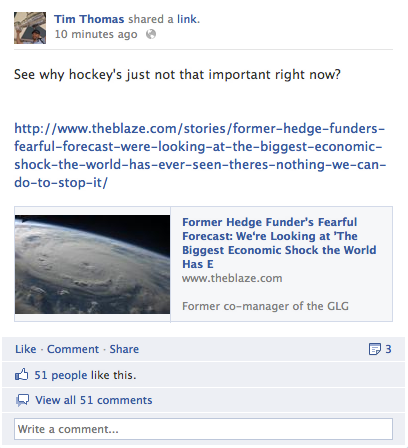Image resolution: width=408 pixels, height=448 pixels.
Task: Share this post
Action: (x=124, y=349)
